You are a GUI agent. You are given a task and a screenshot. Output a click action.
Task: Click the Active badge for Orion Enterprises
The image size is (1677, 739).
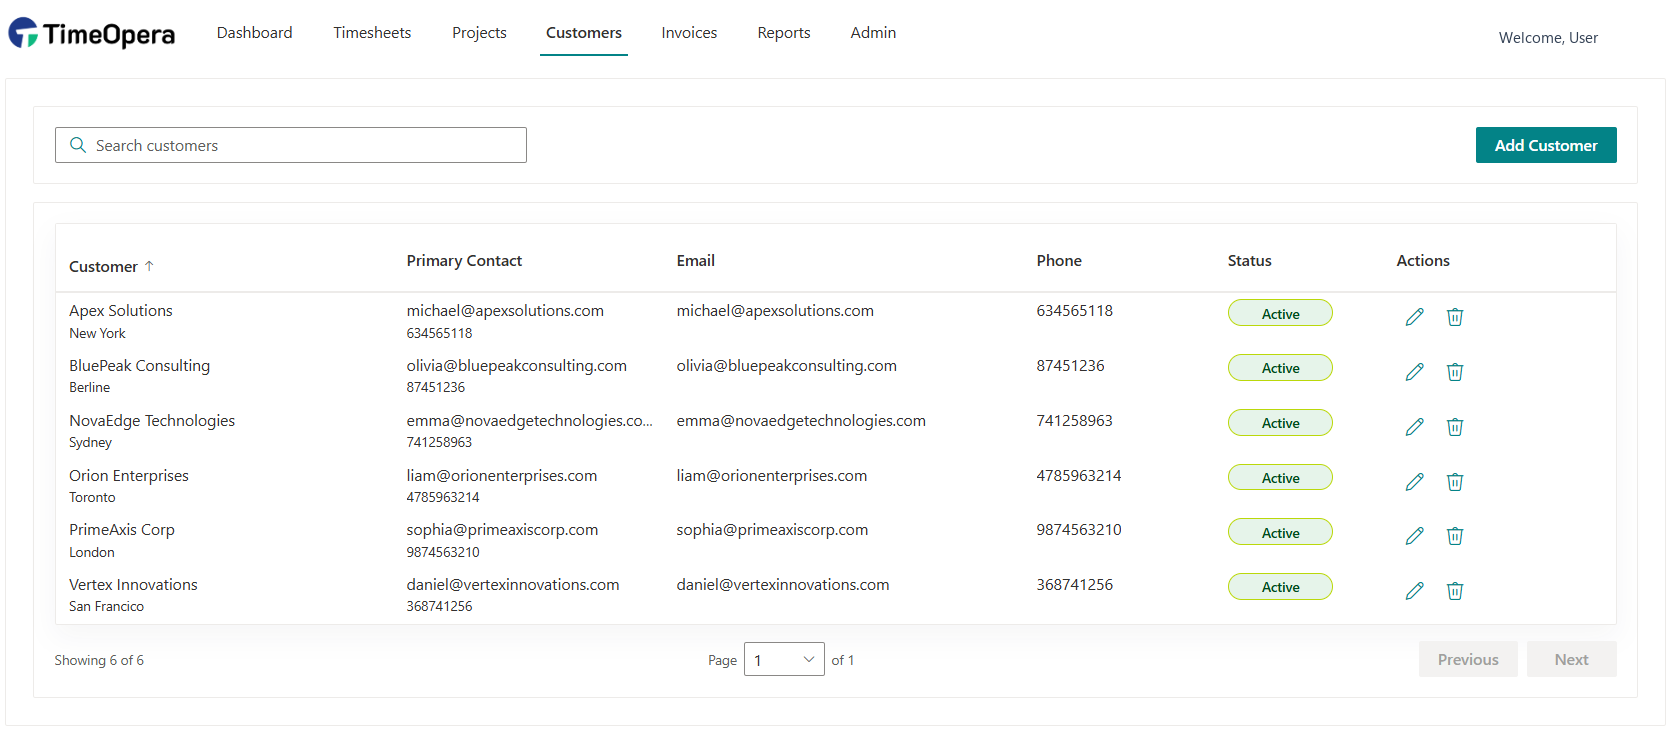click(x=1280, y=478)
